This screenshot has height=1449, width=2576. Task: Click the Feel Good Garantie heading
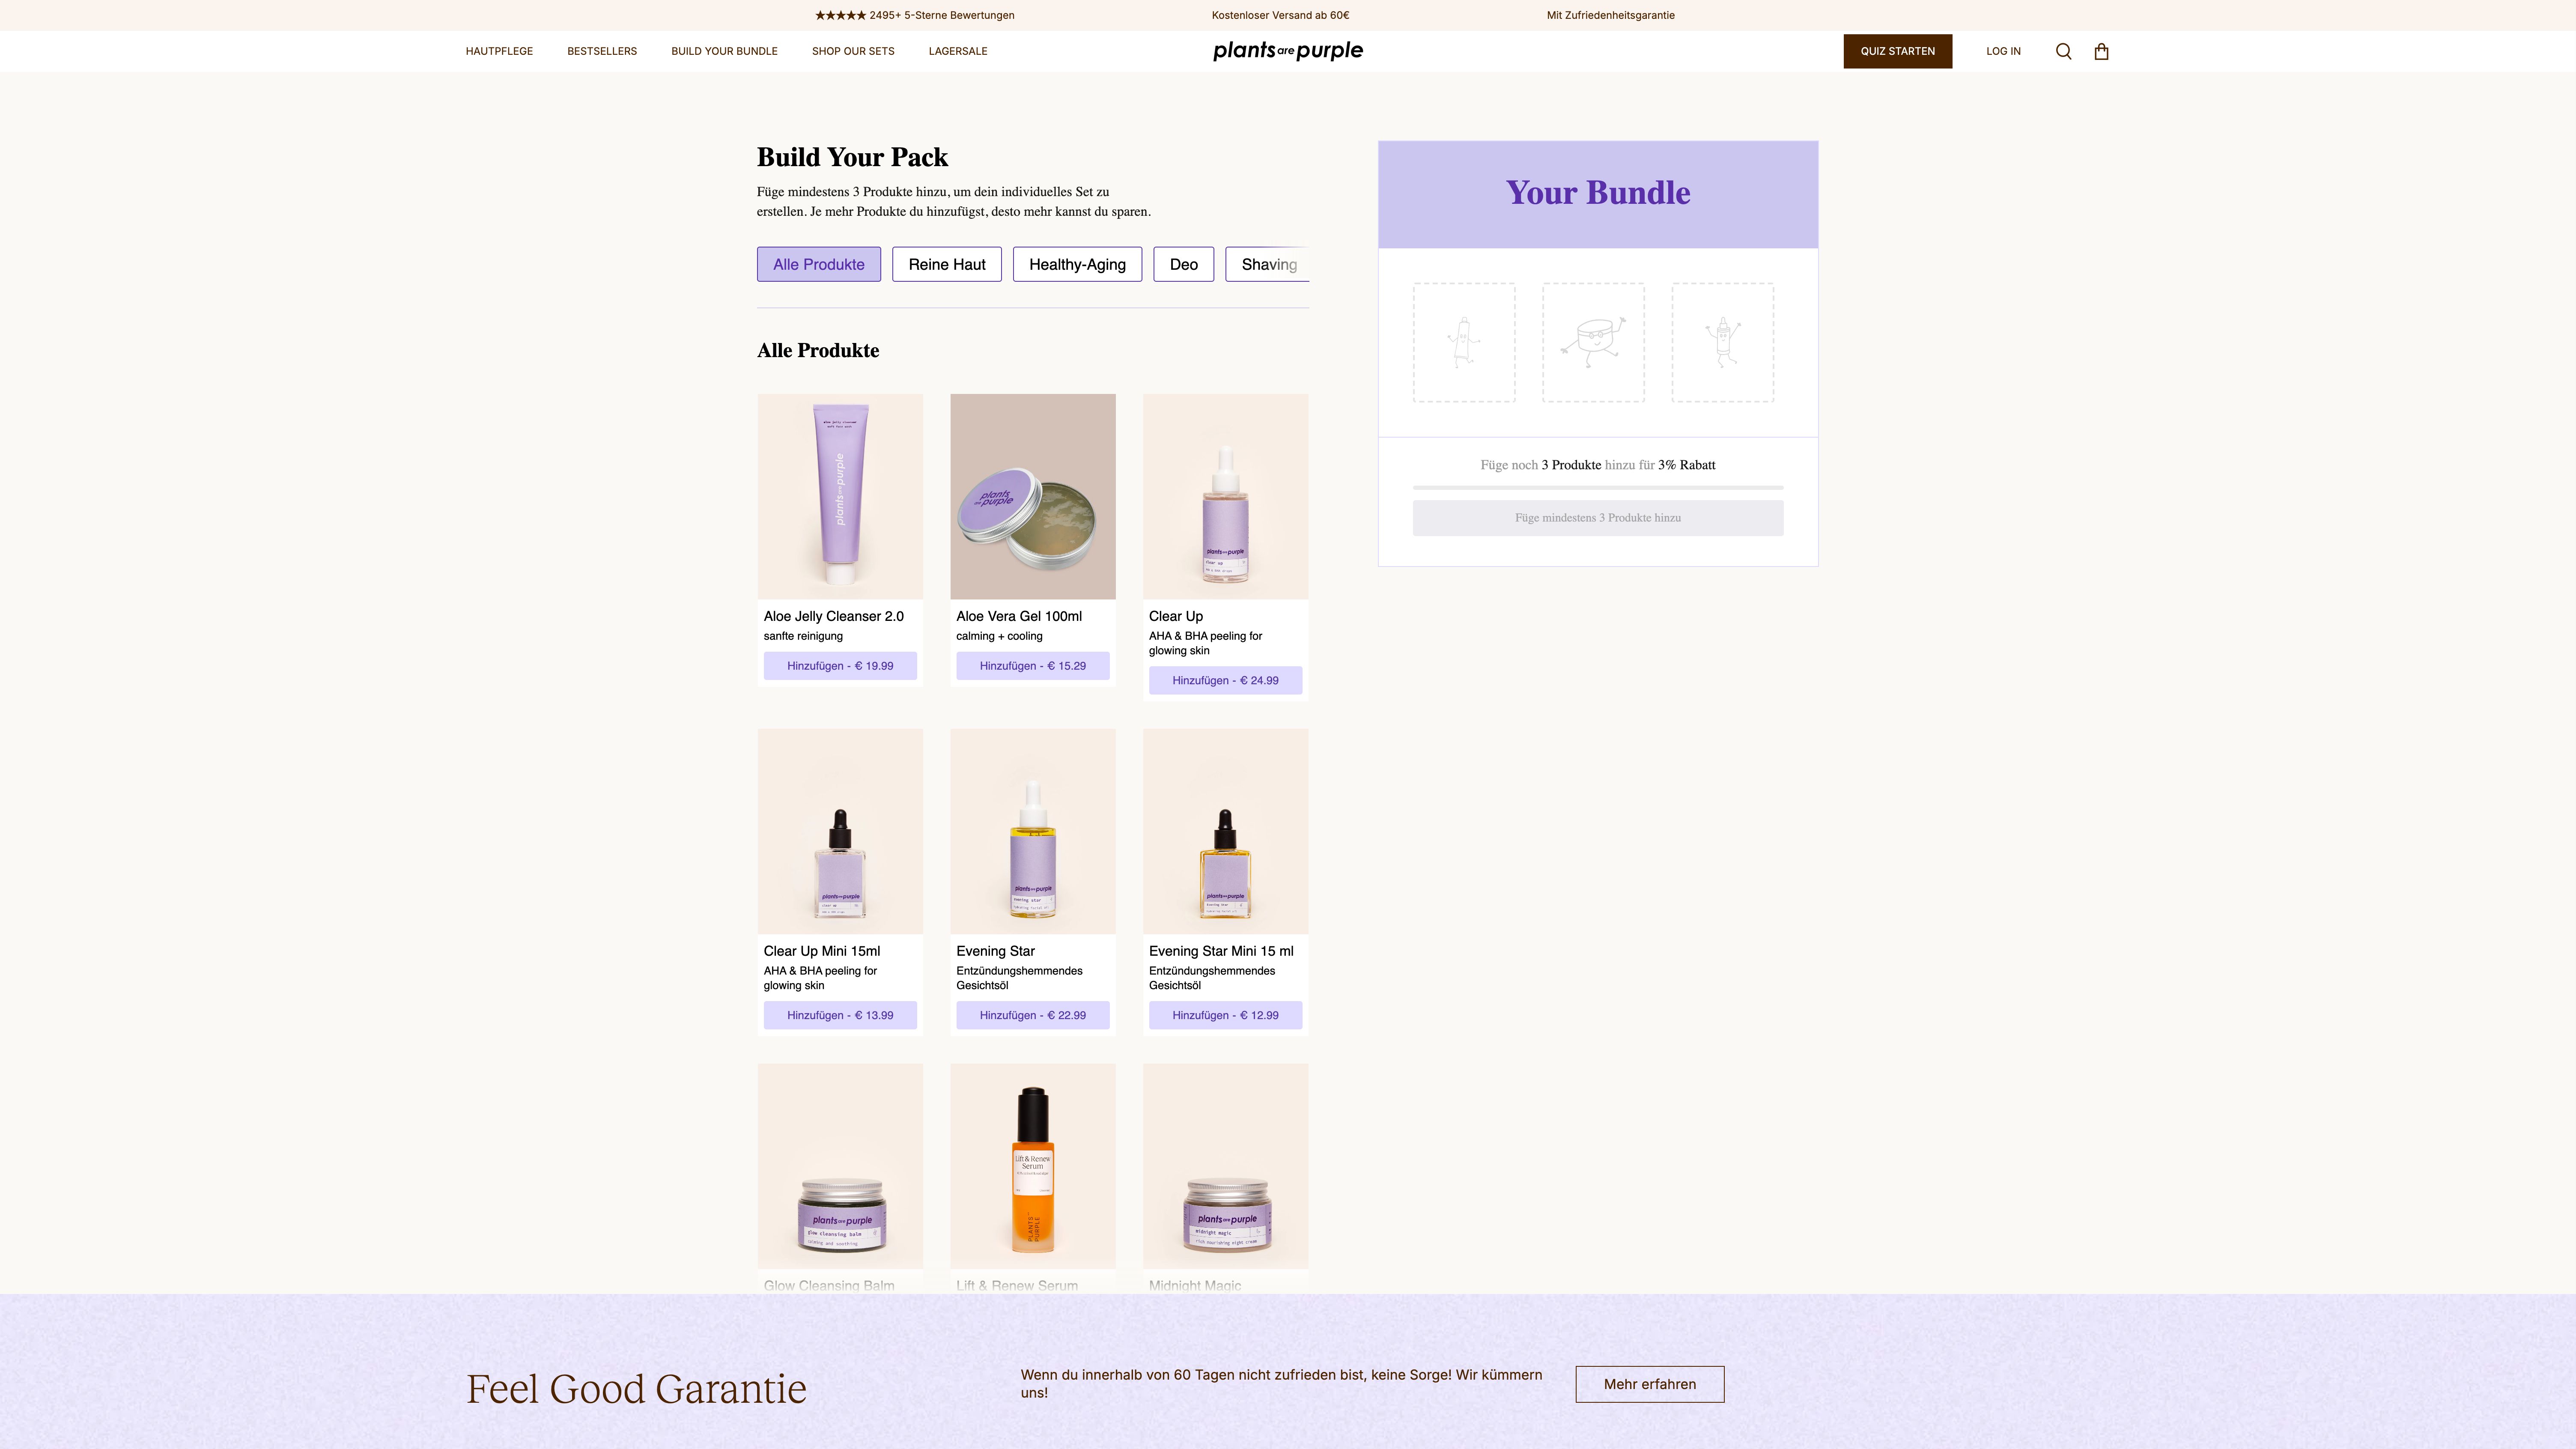[x=636, y=1389]
